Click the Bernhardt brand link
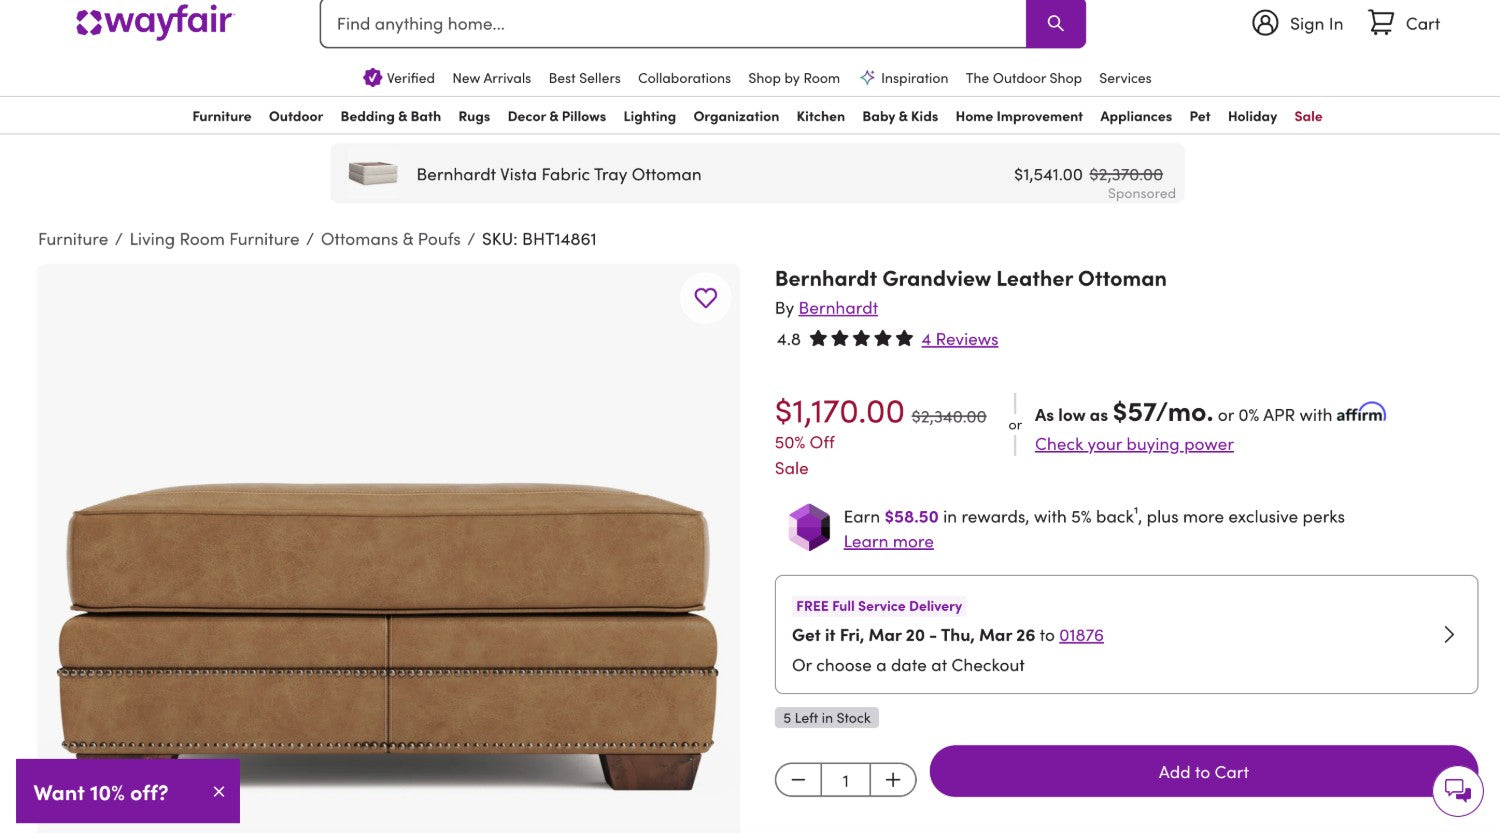The image size is (1500, 833). pyautogui.click(x=838, y=308)
